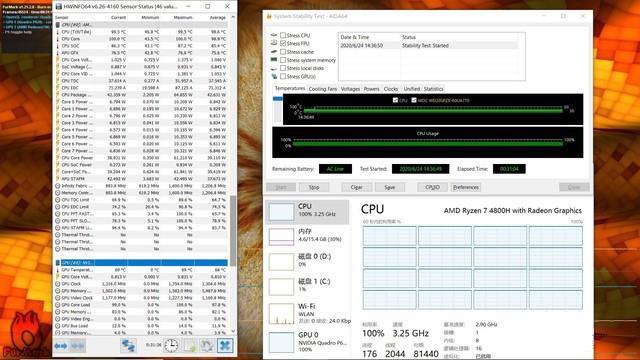Click the flame icon in the AIDA64 title bar
Screen dimensions: 640x360
pos(269,16)
